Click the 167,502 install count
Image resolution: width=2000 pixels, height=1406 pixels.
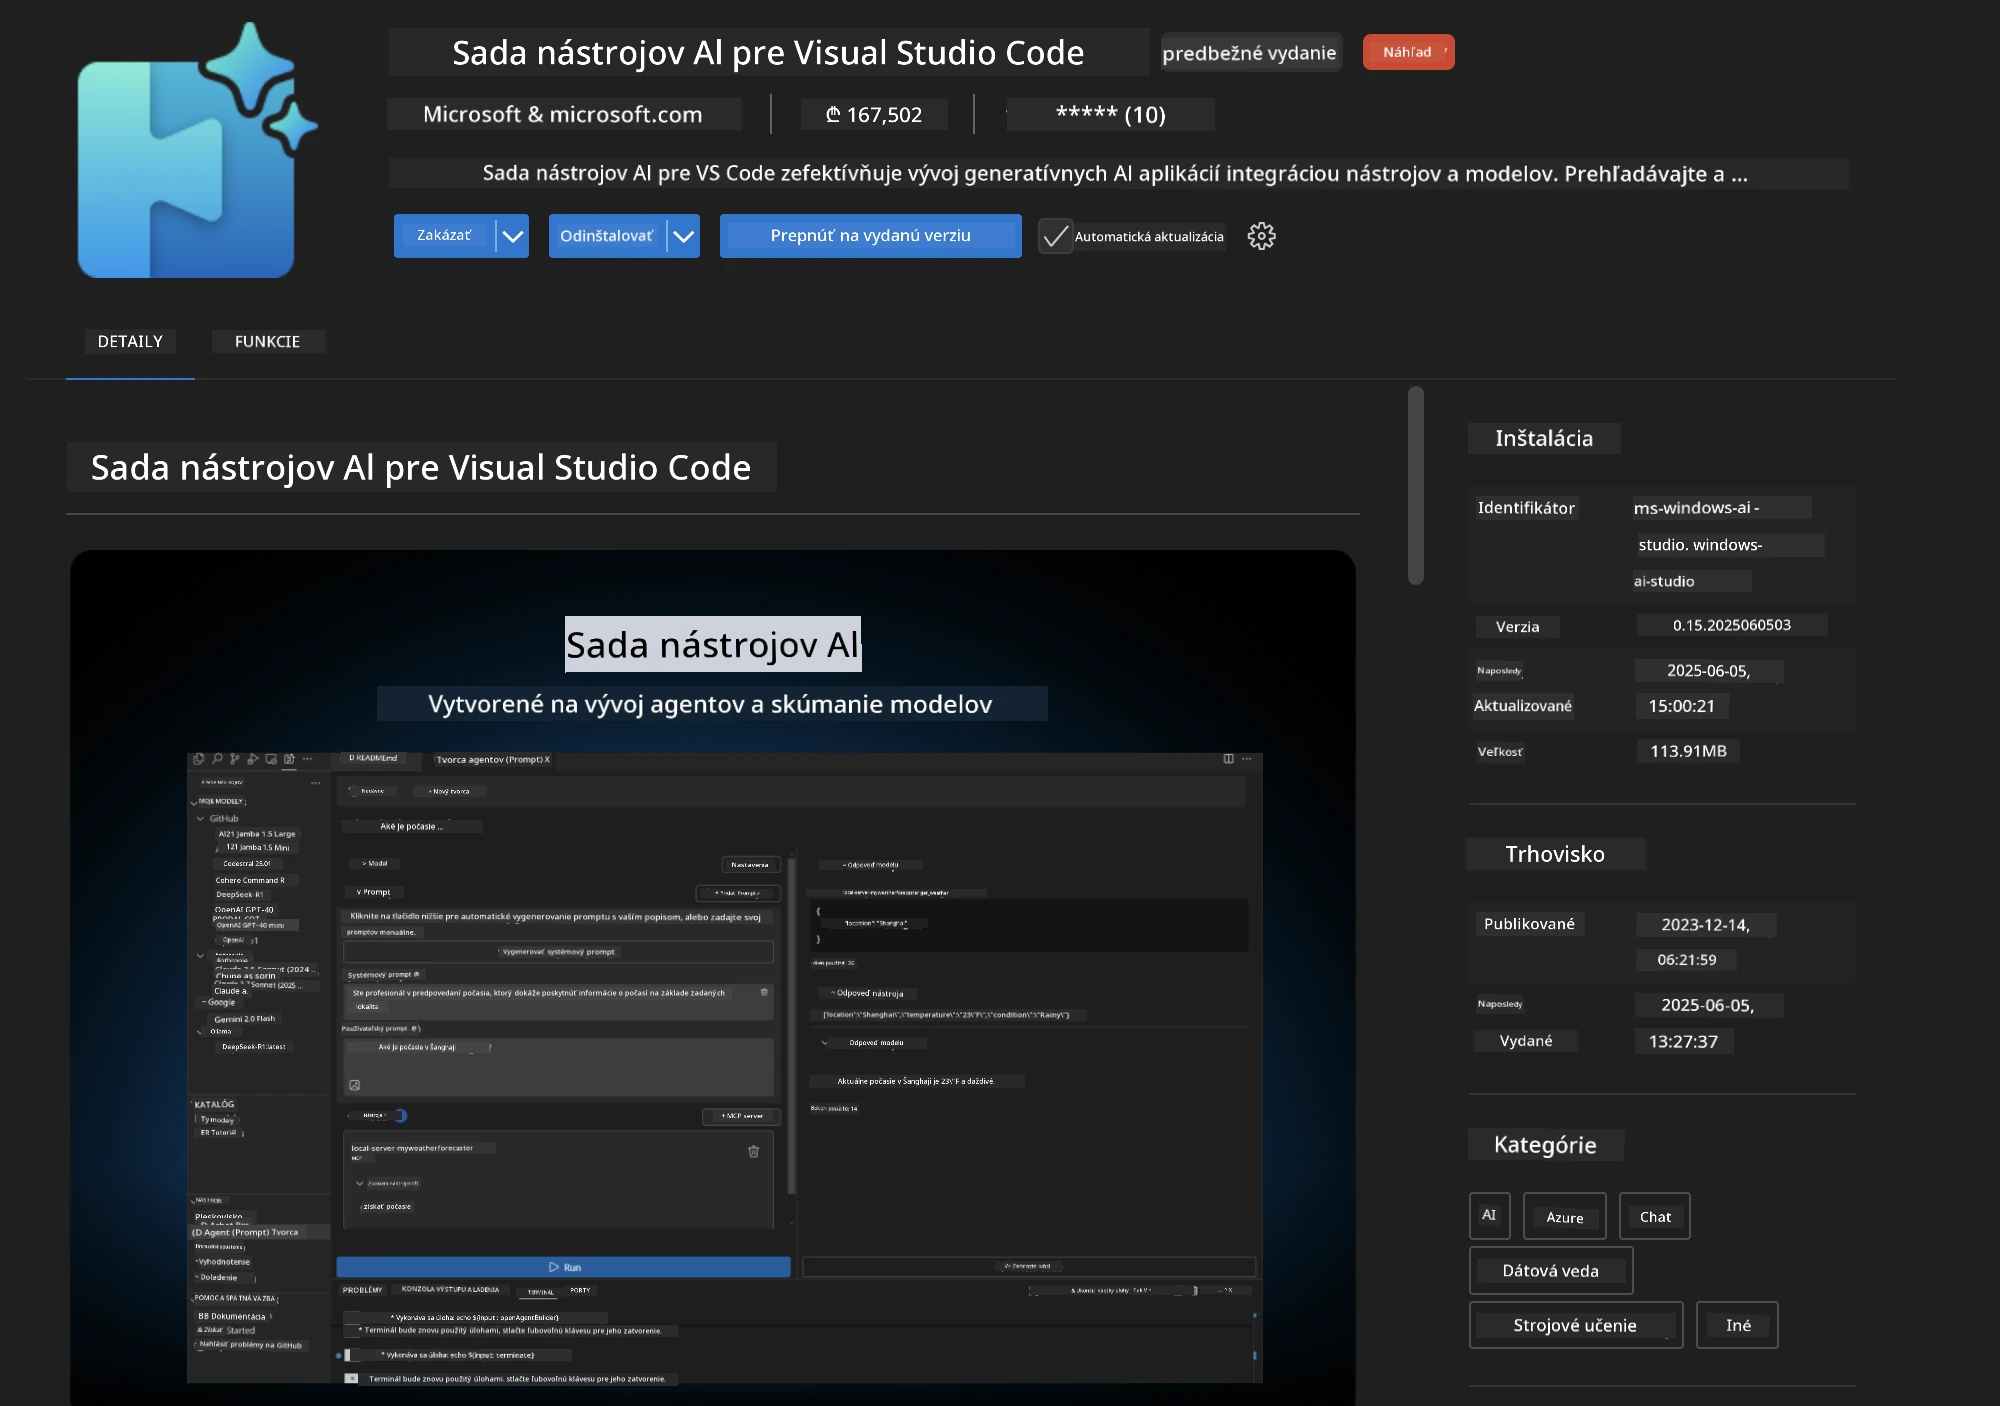point(874,114)
